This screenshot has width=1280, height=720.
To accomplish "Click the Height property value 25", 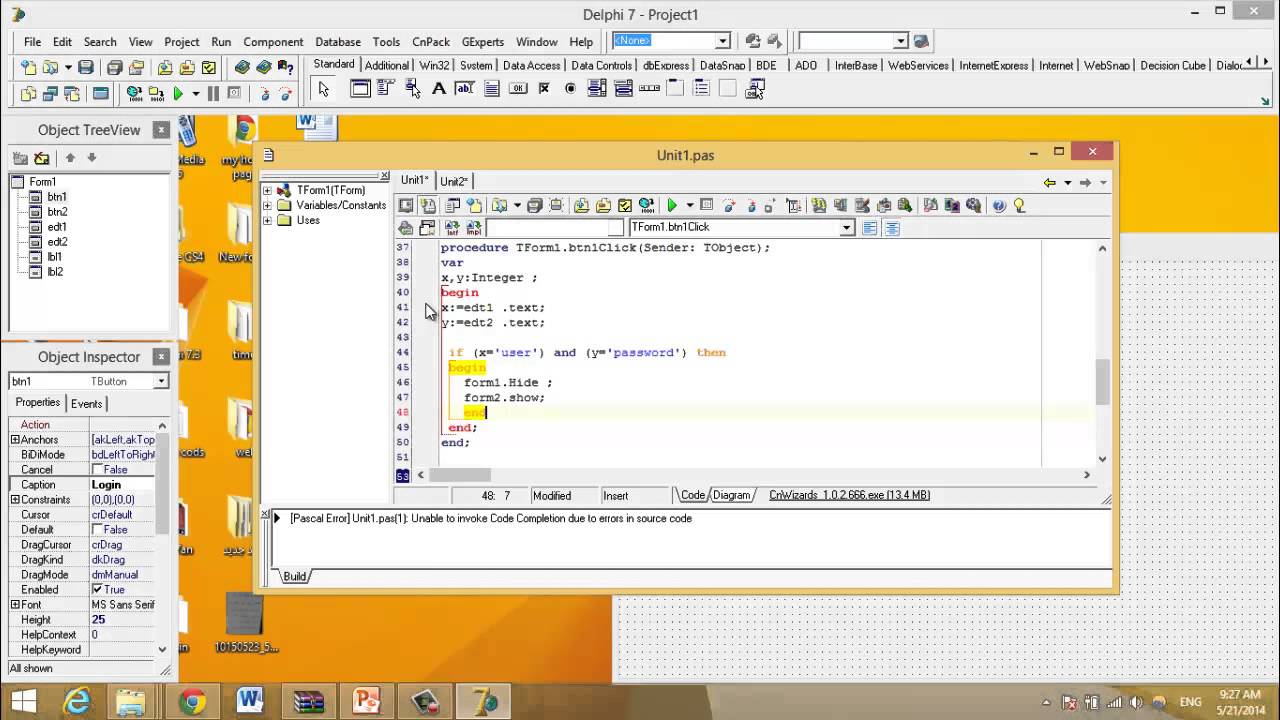I will (122, 620).
